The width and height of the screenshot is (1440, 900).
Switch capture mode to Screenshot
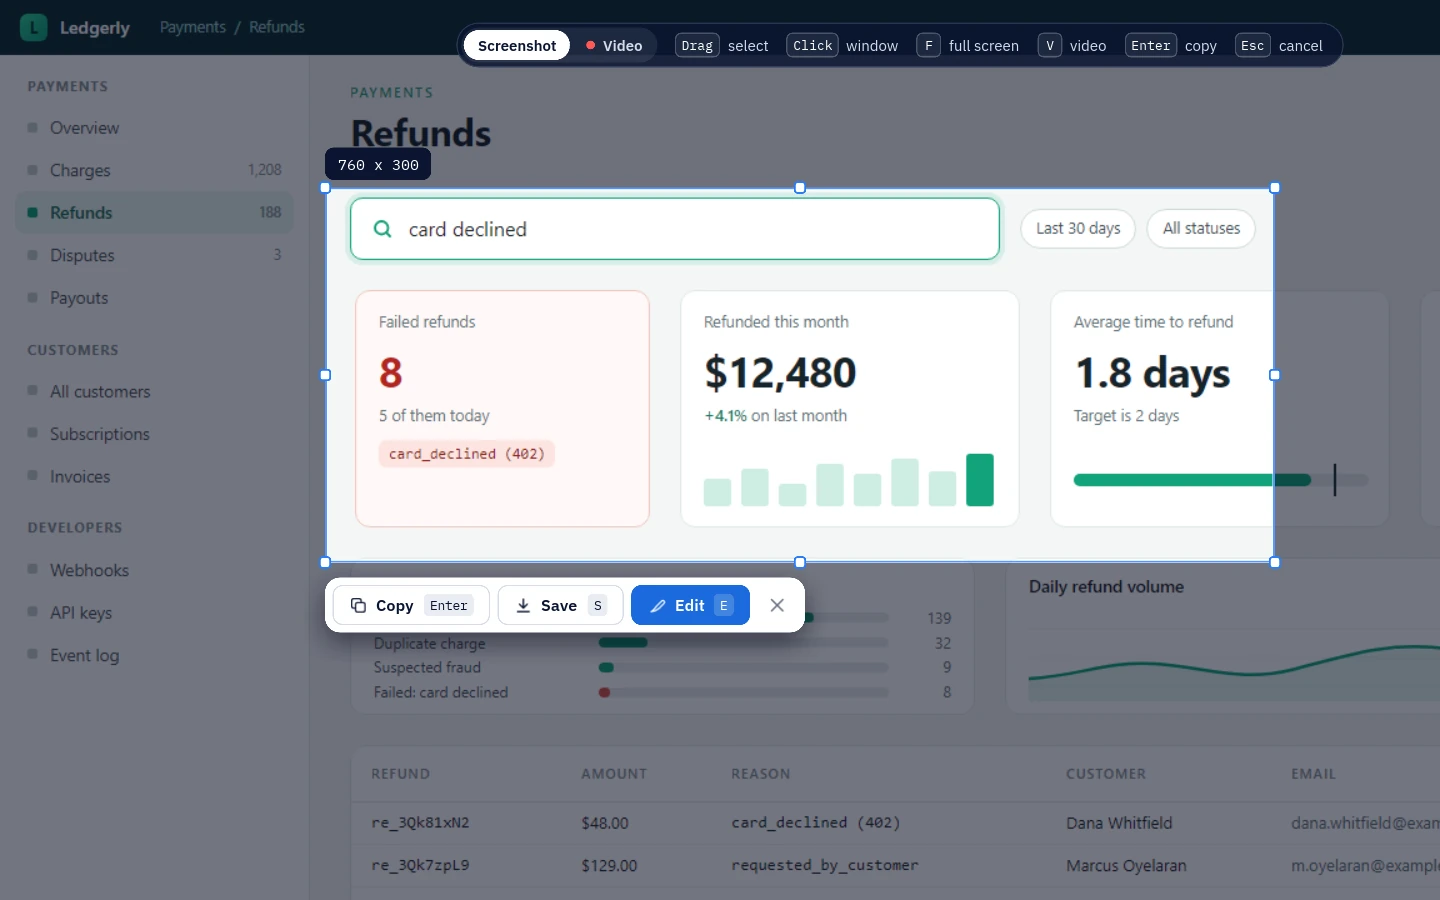[x=517, y=46]
